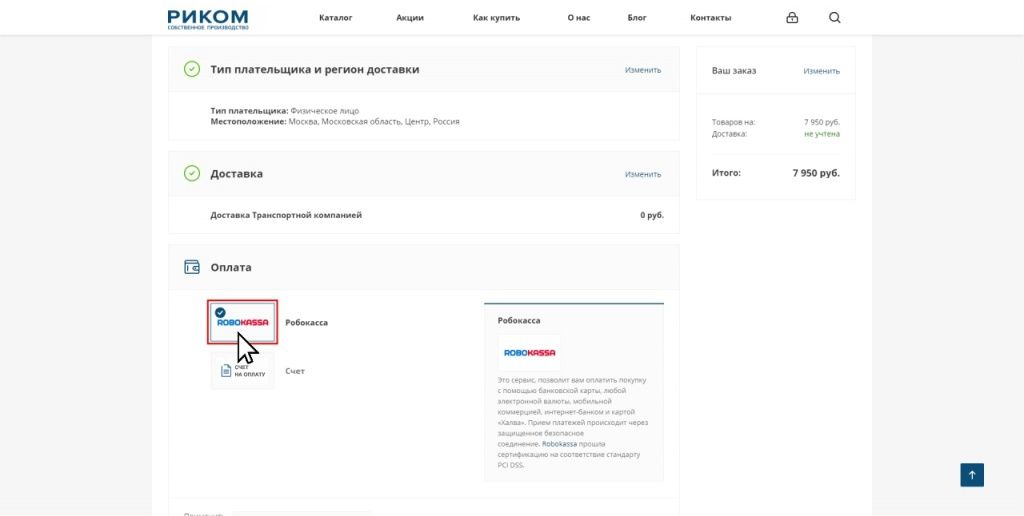Open the cart lock icon in header
Screen dimensions: 1024x516
(792, 18)
